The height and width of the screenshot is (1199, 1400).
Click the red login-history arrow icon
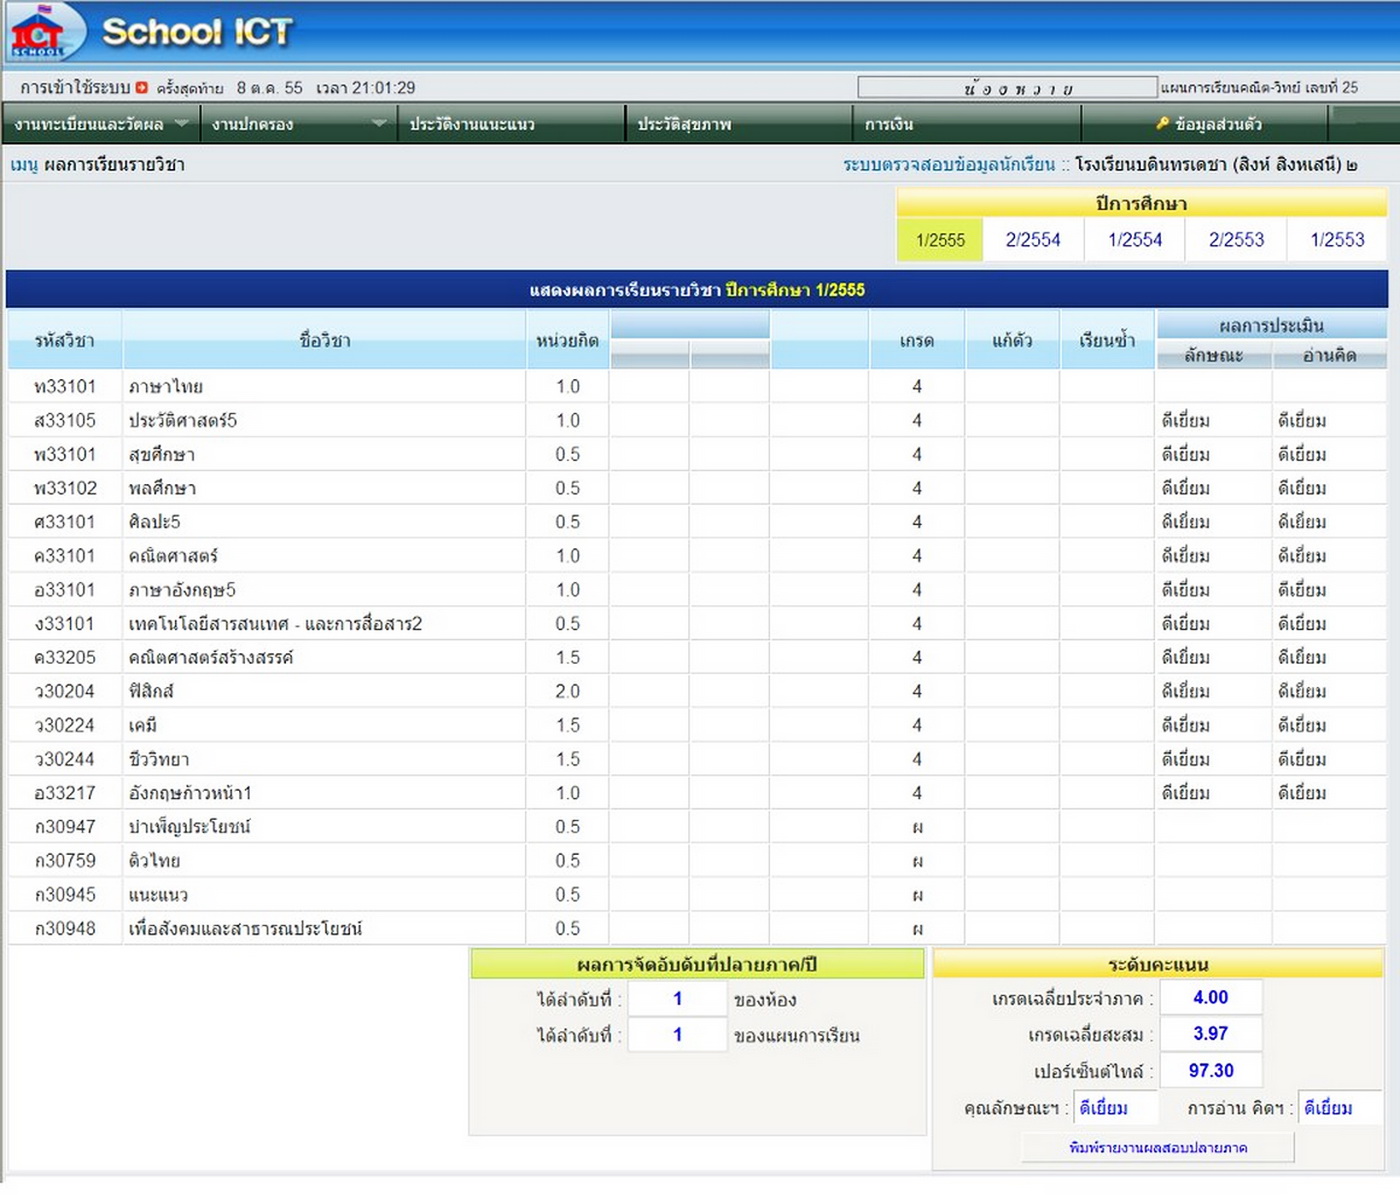click(142, 88)
